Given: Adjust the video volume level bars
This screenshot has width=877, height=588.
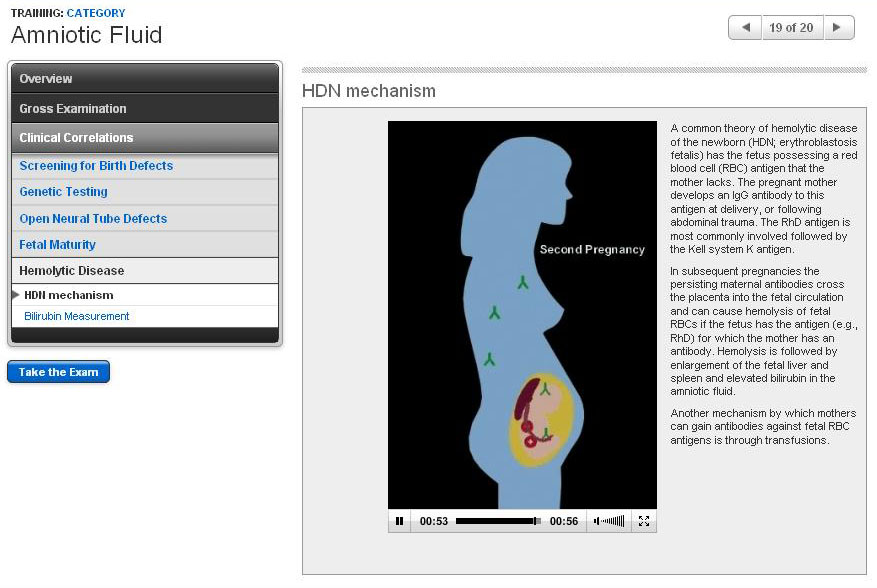Looking at the screenshot, I should [x=615, y=521].
